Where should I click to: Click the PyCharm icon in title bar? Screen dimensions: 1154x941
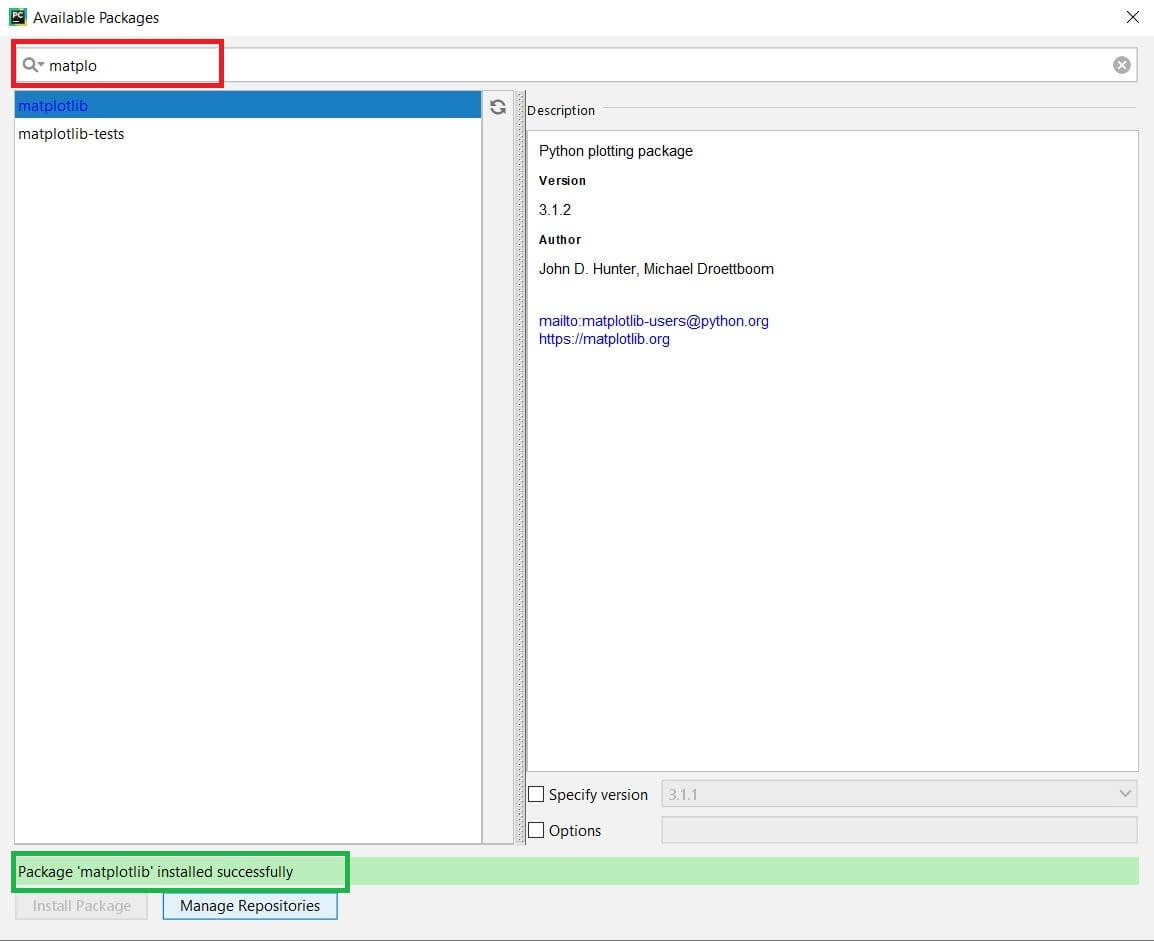[18, 17]
